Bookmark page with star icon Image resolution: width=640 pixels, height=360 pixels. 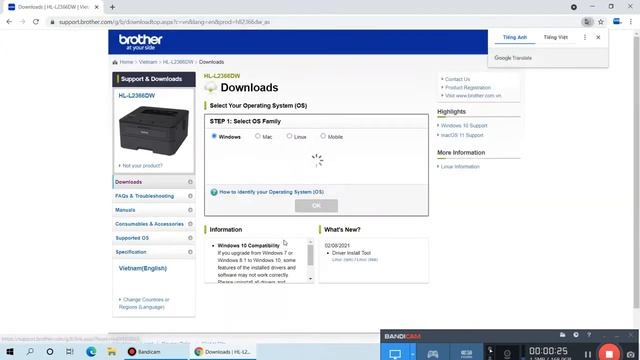pos(601,22)
